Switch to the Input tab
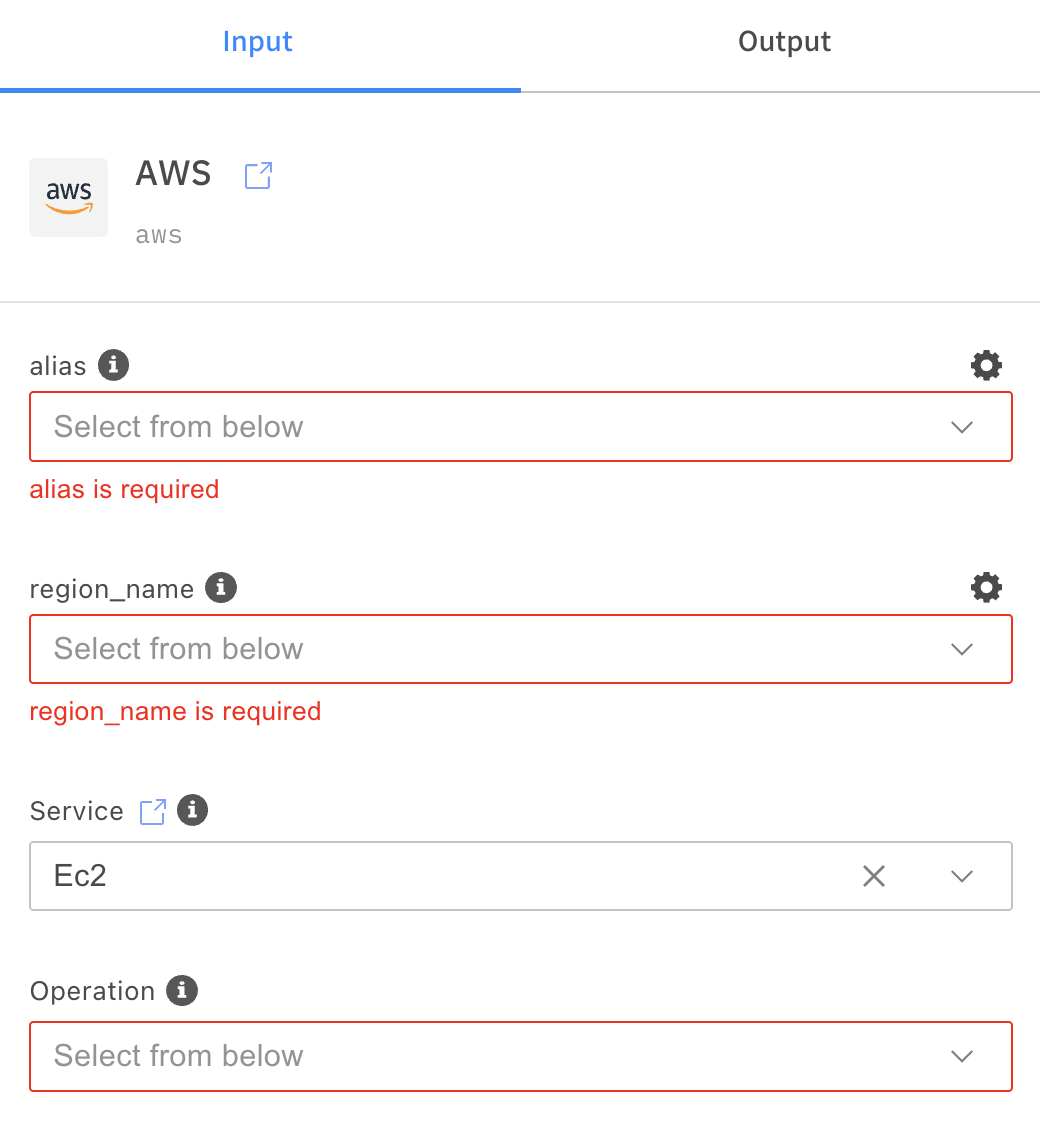Viewport: 1040px width, 1122px height. [x=258, y=42]
